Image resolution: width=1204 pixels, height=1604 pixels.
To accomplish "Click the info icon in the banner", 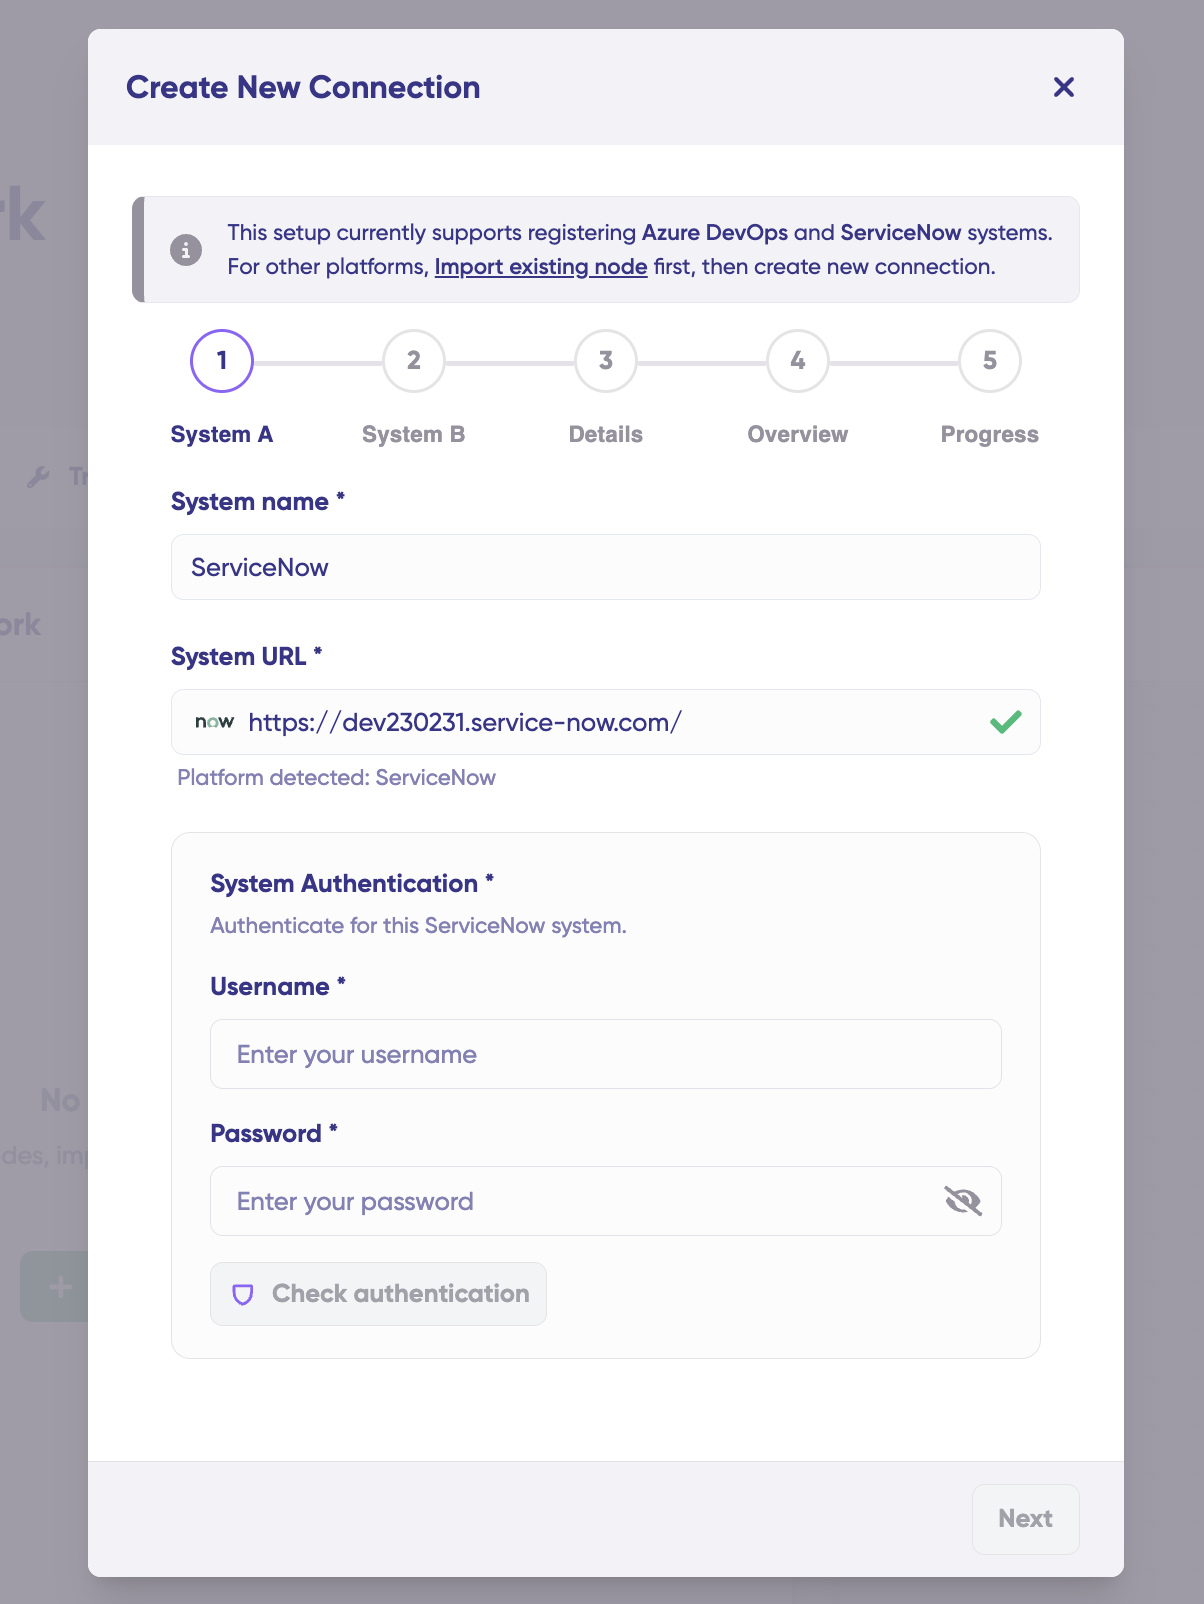I will pyautogui.click(x=186, y=250).
